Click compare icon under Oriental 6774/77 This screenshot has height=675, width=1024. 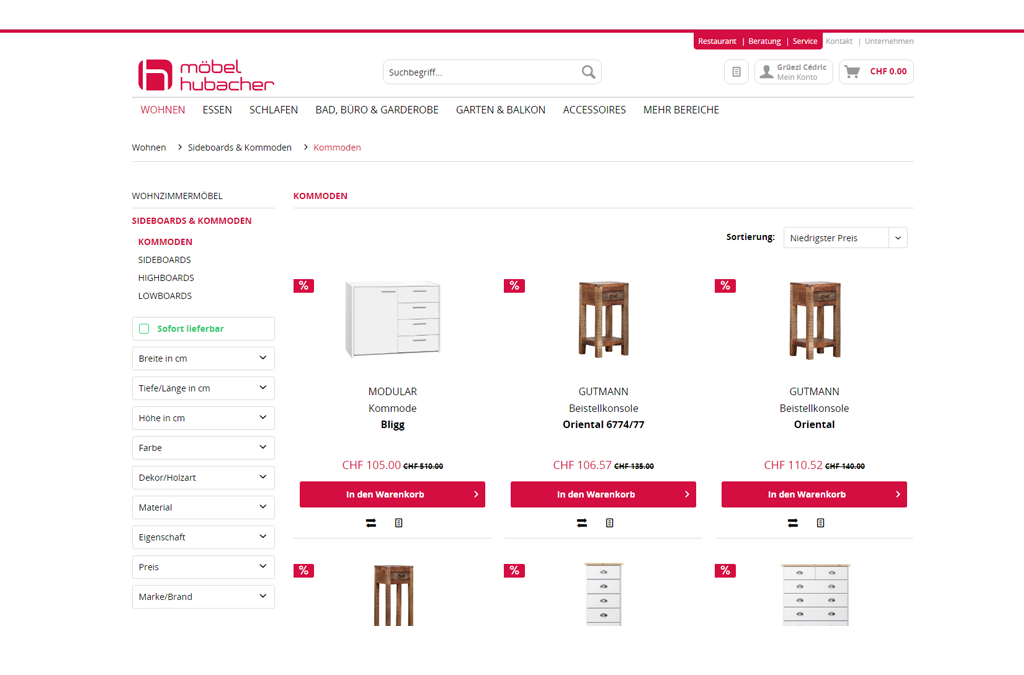(x=582, y=523)
